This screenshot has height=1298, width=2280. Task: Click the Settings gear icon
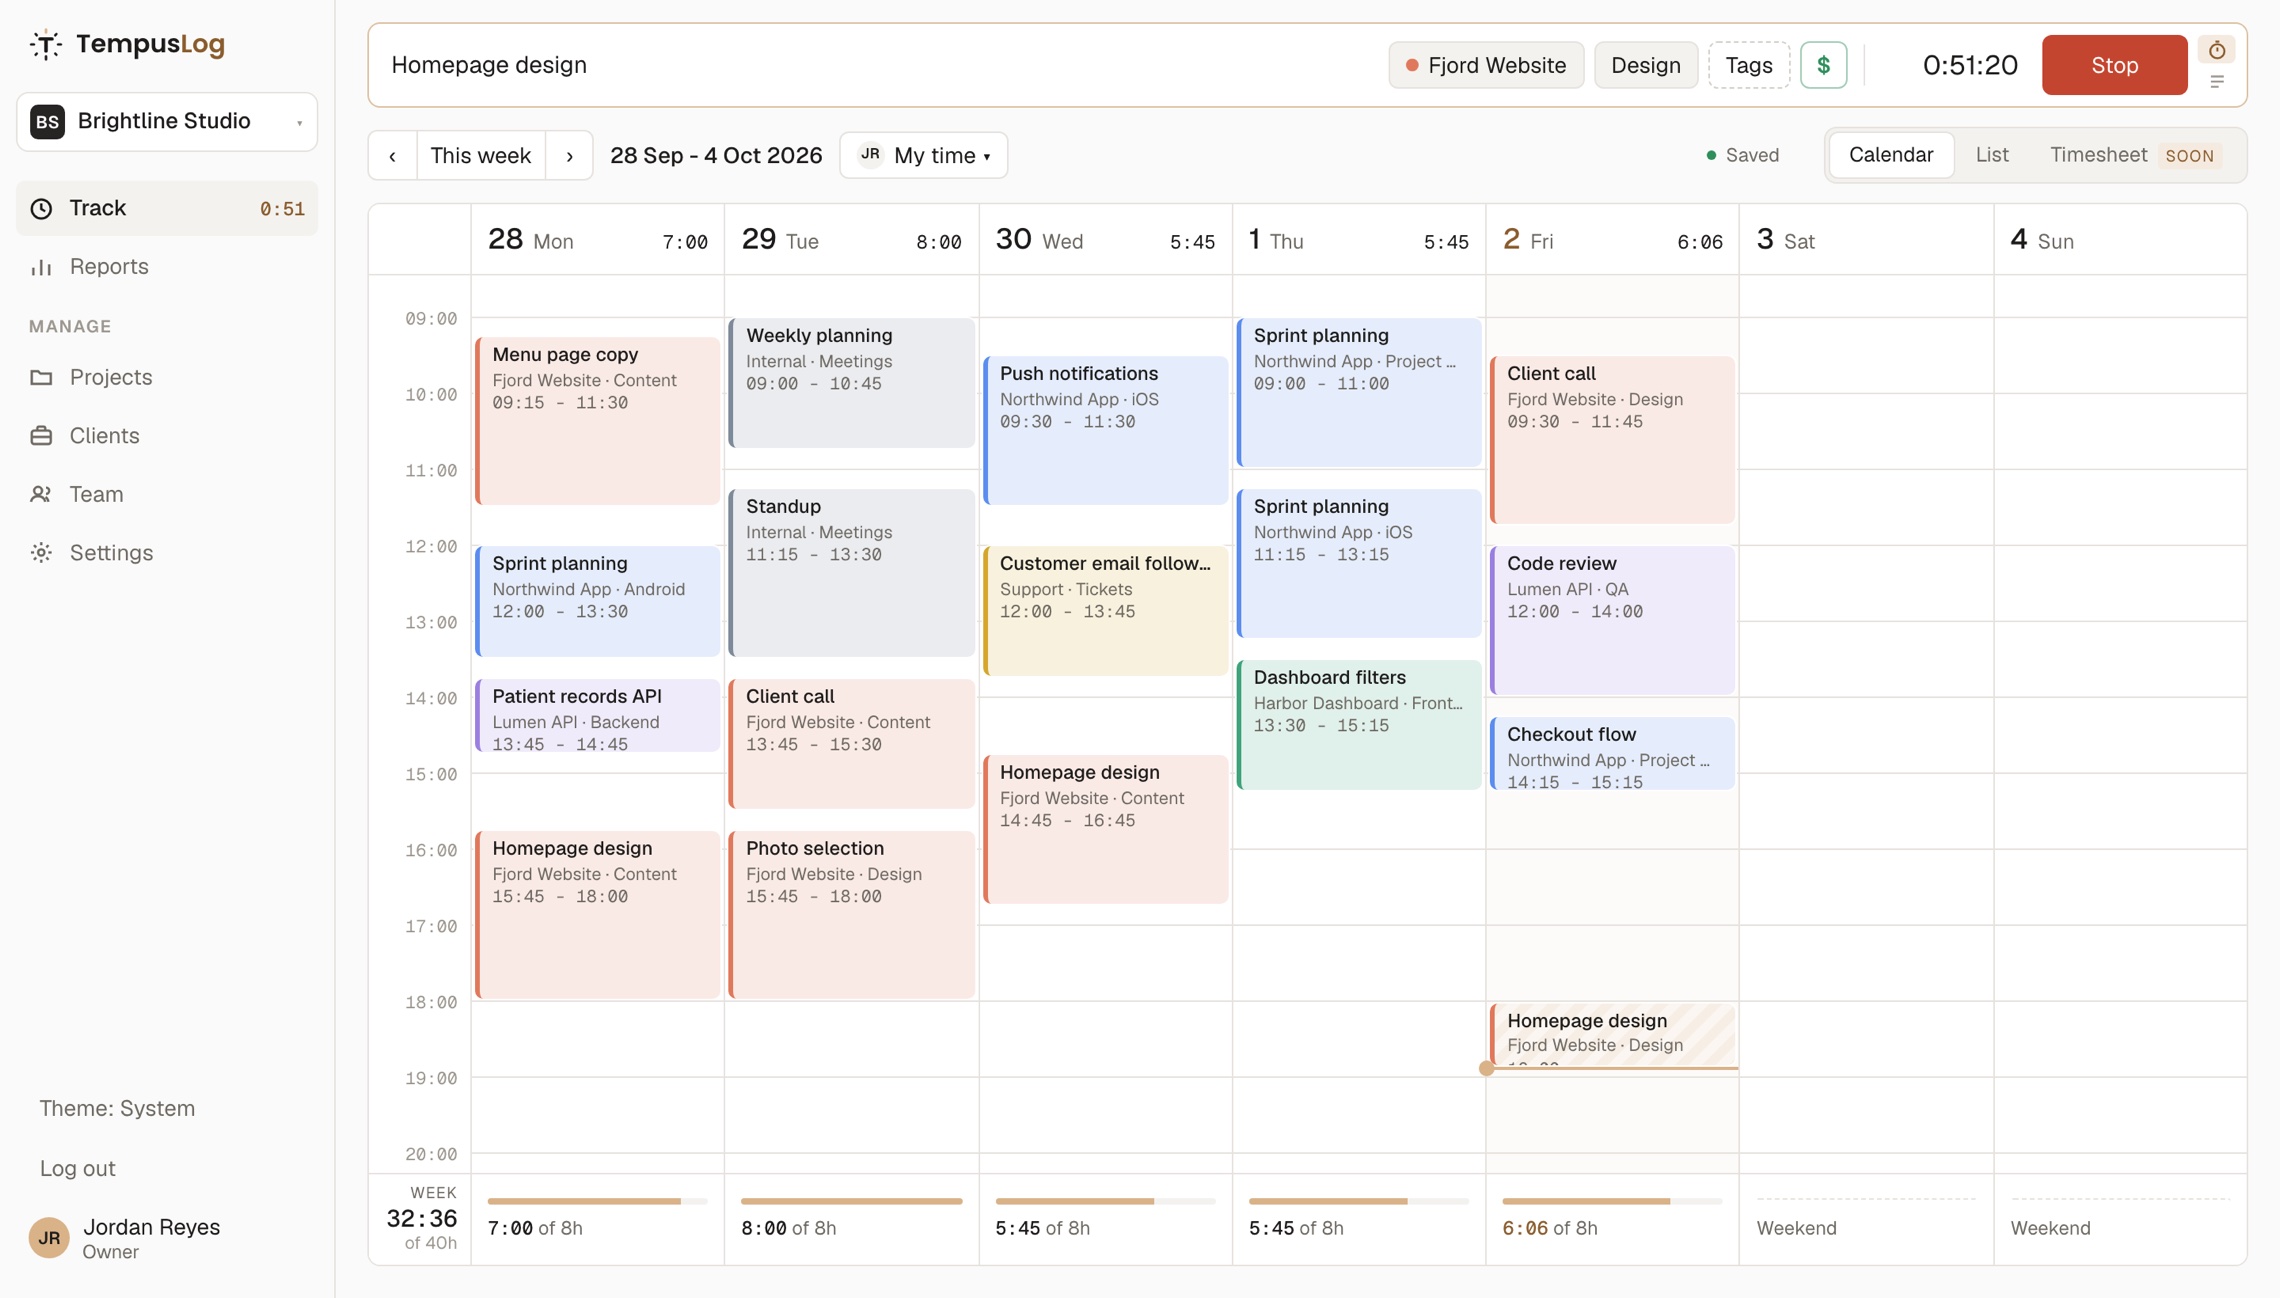pos(41,553)
